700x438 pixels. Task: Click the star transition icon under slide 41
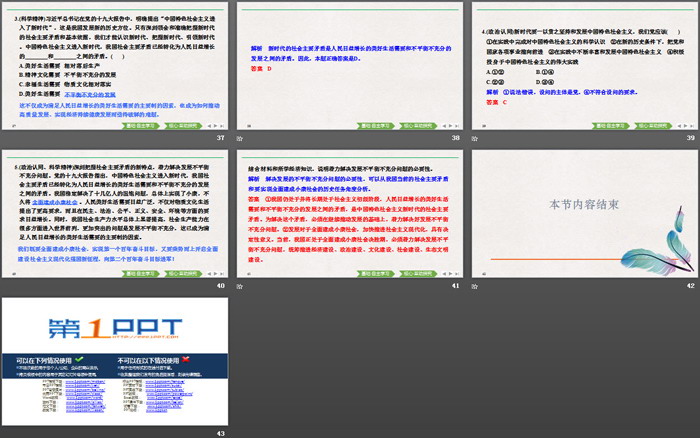pyautogui.click(x=238, y=286)
